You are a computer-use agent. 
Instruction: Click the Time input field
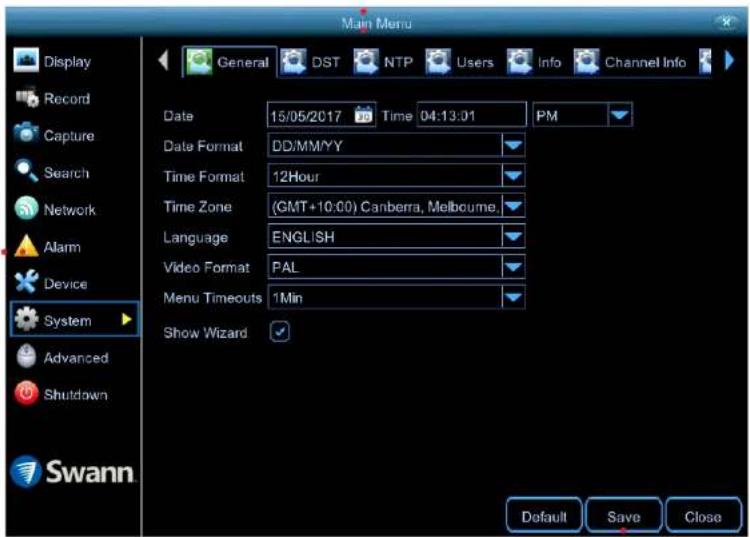point(471,115)
